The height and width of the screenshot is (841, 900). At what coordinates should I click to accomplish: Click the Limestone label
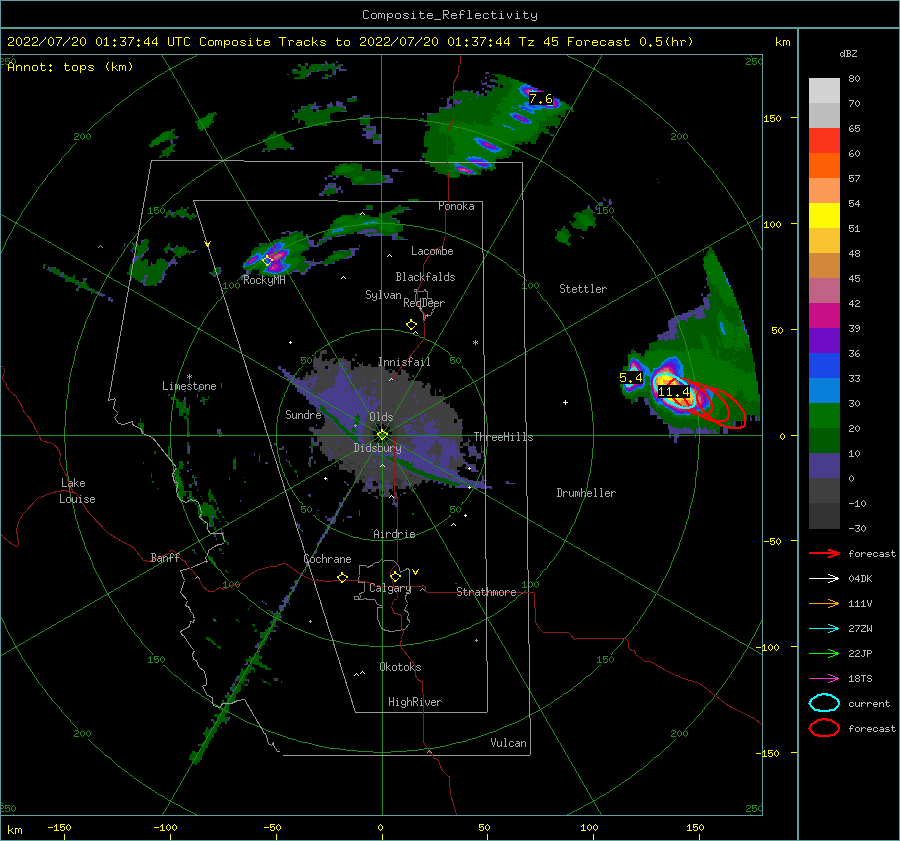coord(189,386)
